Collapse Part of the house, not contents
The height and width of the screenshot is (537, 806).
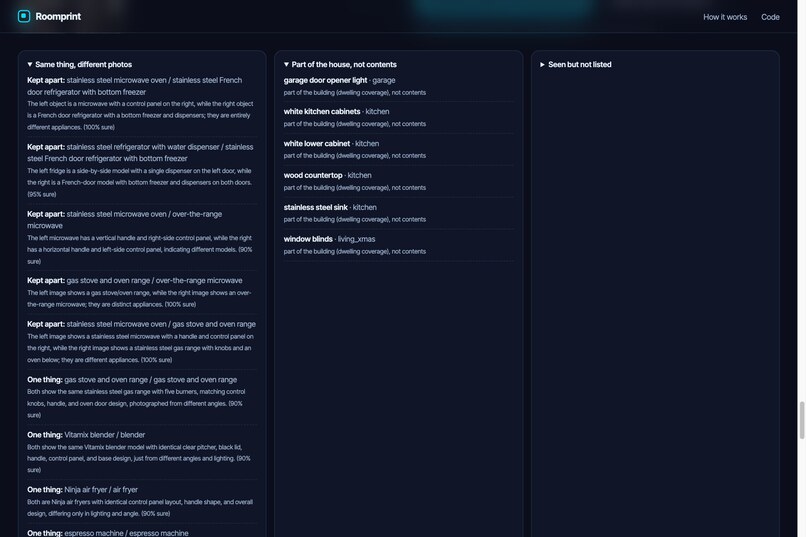pyautogui.click(x=340, y=64)
